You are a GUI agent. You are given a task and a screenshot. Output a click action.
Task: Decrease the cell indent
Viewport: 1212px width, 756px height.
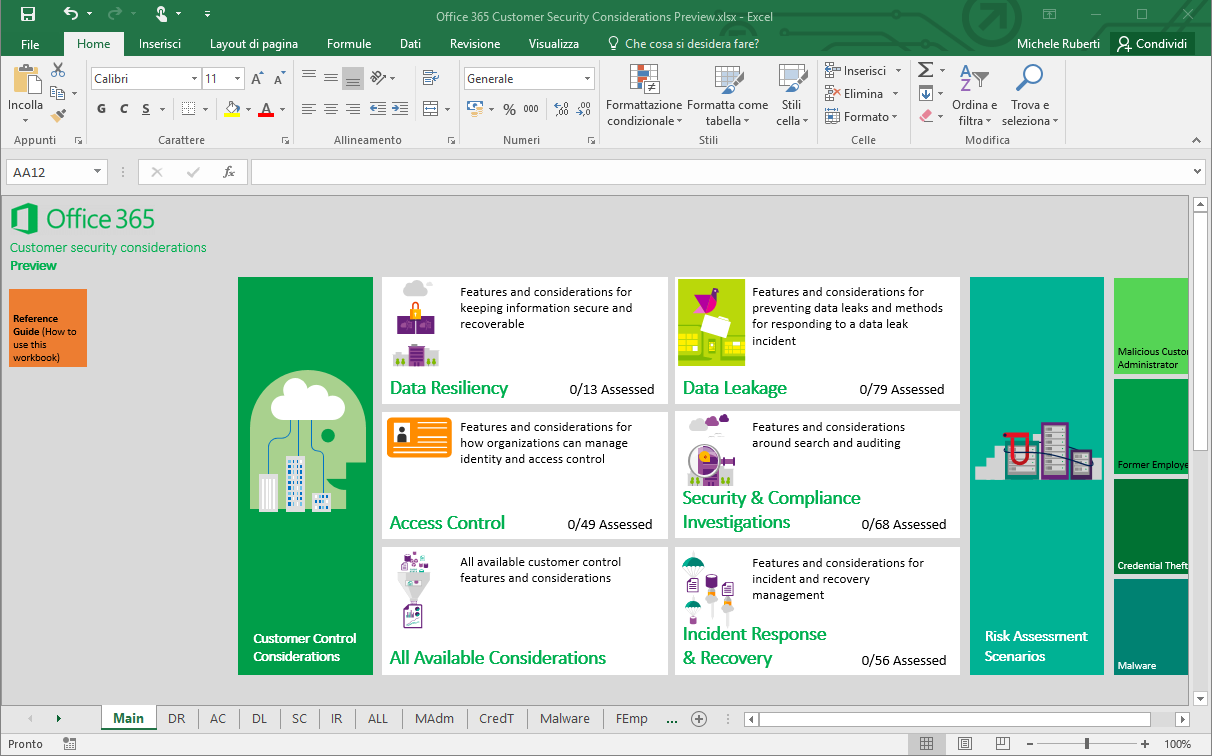(x=377, y=109)
